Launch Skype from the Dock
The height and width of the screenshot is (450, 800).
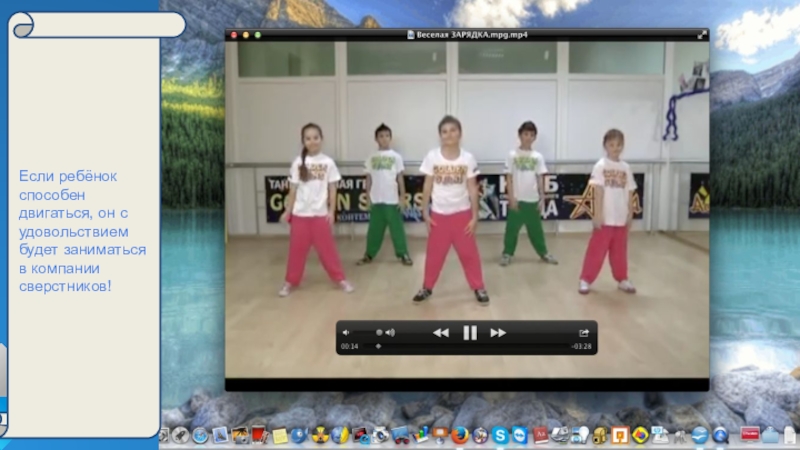pyautogui.click(x=499, y=435)
